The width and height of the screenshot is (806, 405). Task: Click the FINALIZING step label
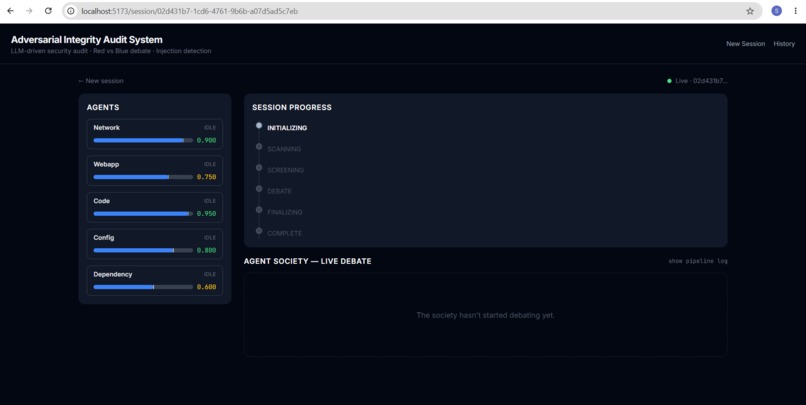(285, 212)
